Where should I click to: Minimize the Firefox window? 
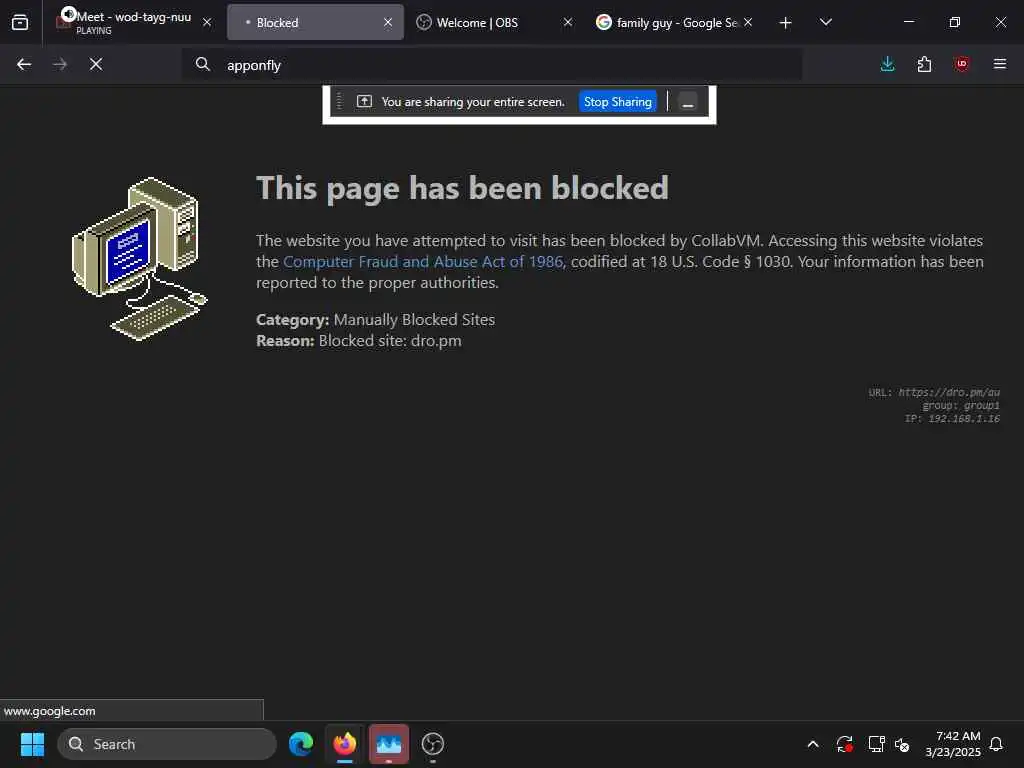click(908, 22)
